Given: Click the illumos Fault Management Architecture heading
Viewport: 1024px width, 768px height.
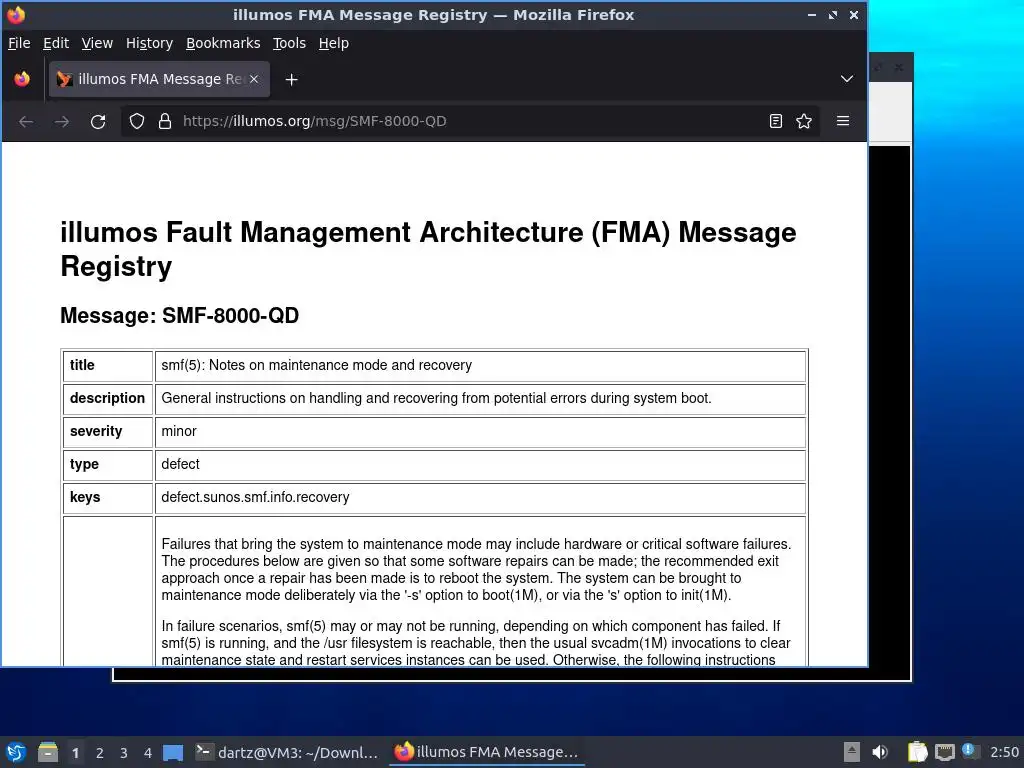Looking at the screenshot, I should 428,249.
